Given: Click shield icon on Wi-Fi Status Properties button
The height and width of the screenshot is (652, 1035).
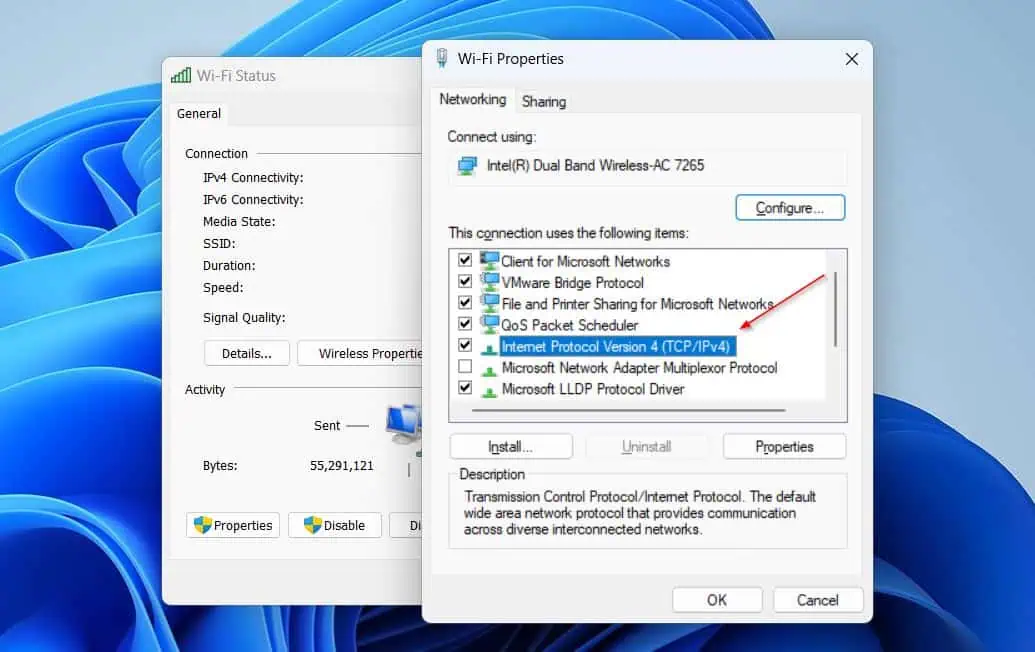Looking at the screenshot, I should pos(202,525).
